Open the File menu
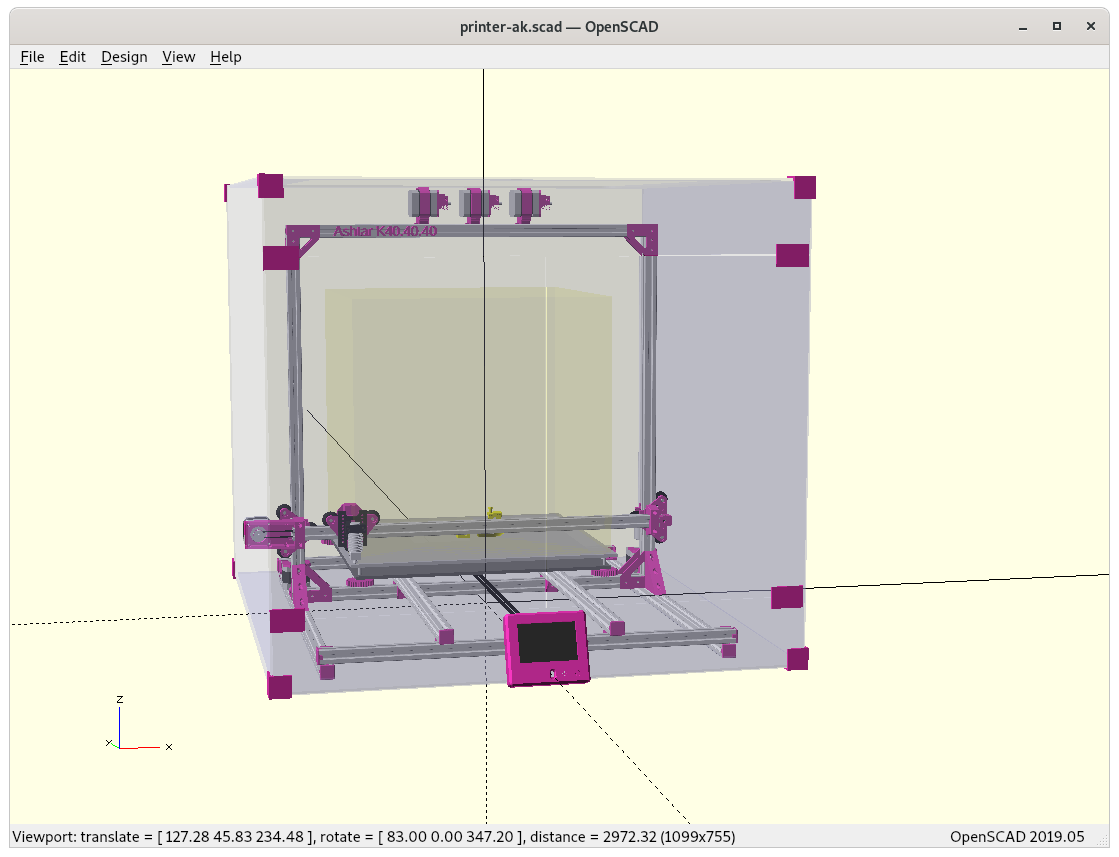Screen dimensions: 1119x857 pyautogui.click(x=32, y=57)
